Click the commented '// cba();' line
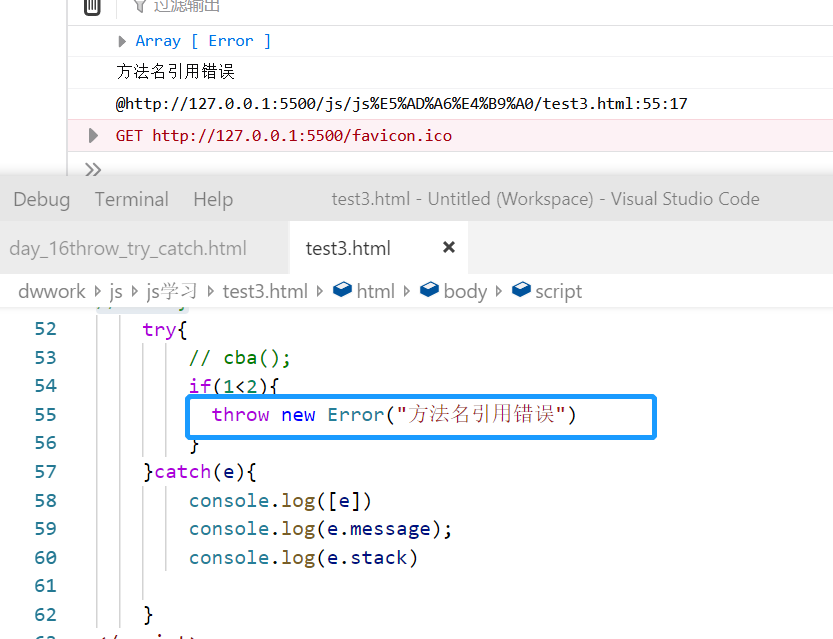833x639 pixels. 240,359
